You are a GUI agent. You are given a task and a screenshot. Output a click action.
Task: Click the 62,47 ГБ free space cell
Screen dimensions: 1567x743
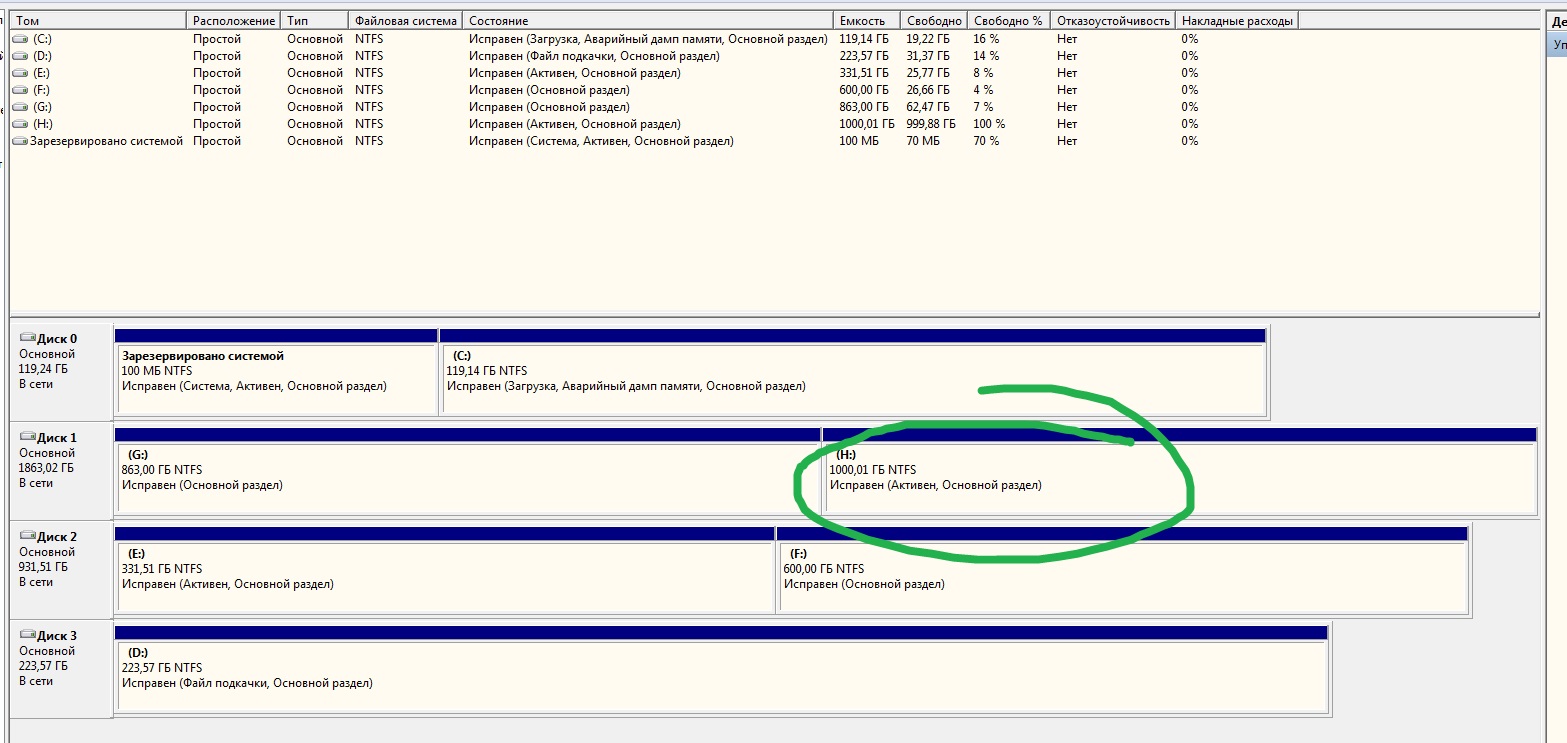tap(928, 107)
